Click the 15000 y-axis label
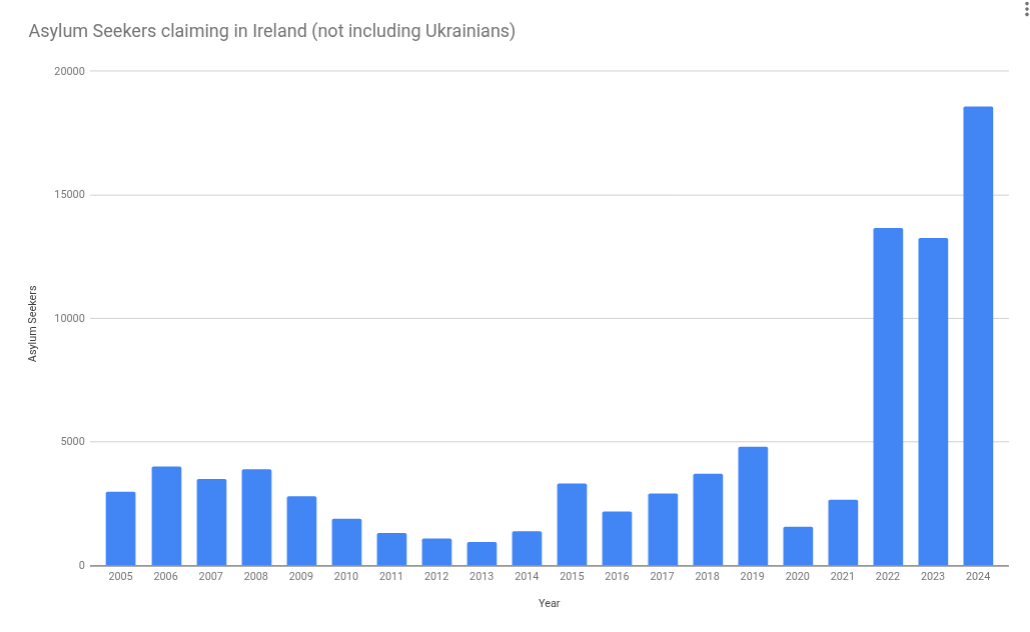Viewport: 1030px width, 632px height. [70, 194]
